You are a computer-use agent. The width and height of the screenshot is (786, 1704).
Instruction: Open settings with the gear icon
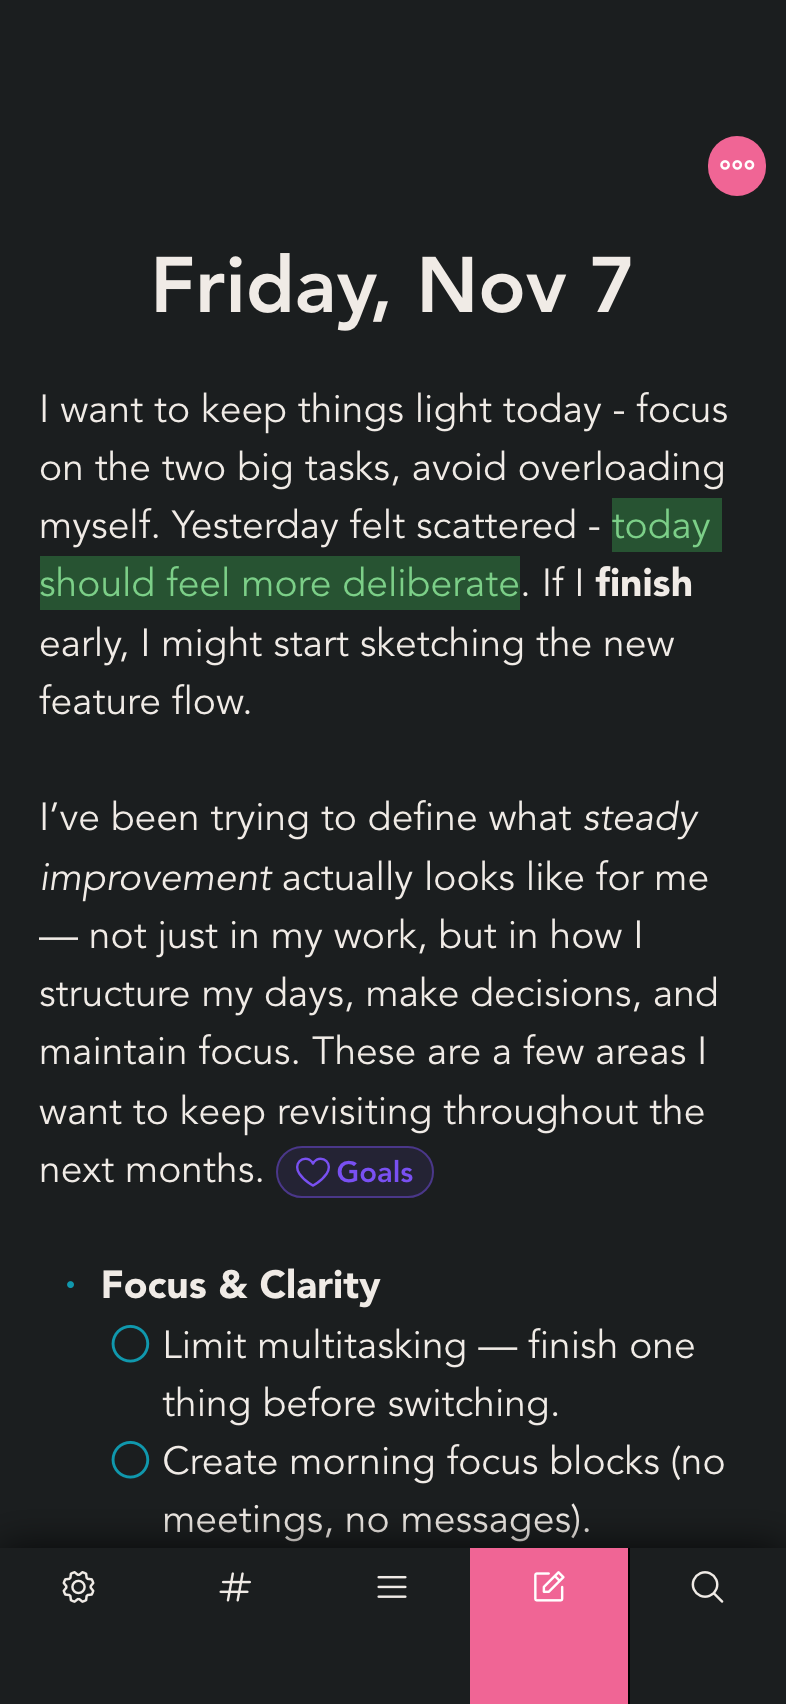click(x=78, y=1586)
